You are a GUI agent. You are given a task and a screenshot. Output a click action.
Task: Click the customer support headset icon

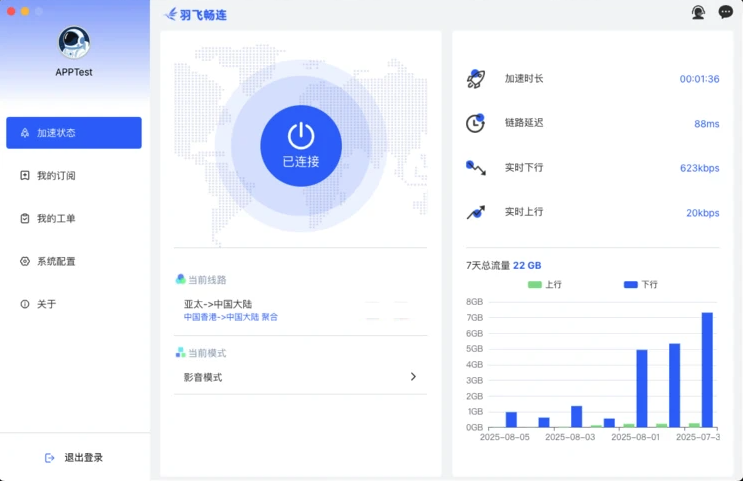[x=698, y=13]
